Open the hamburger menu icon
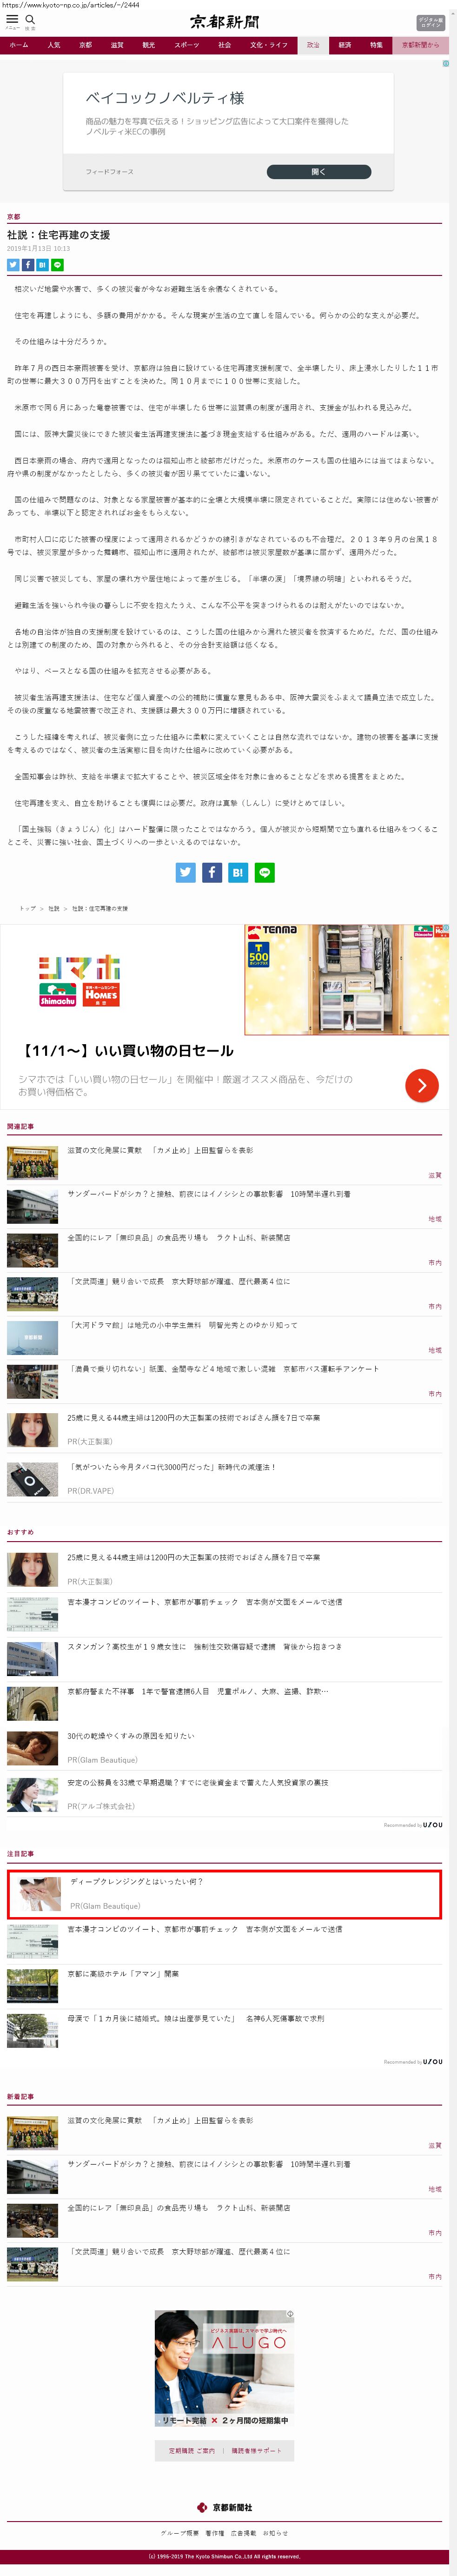This screenshot has height=2576, width=457. tap(12, 20)
